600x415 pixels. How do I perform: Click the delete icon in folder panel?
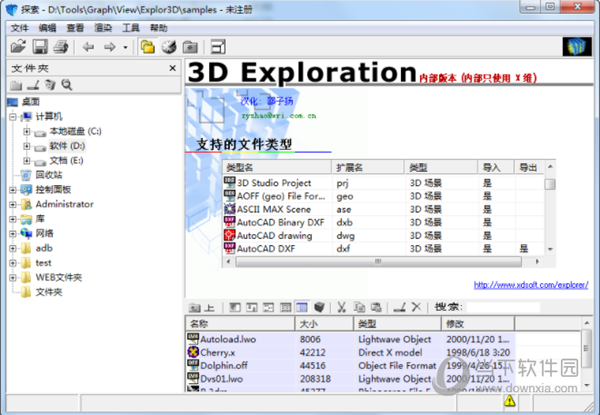tap(50, 85)
